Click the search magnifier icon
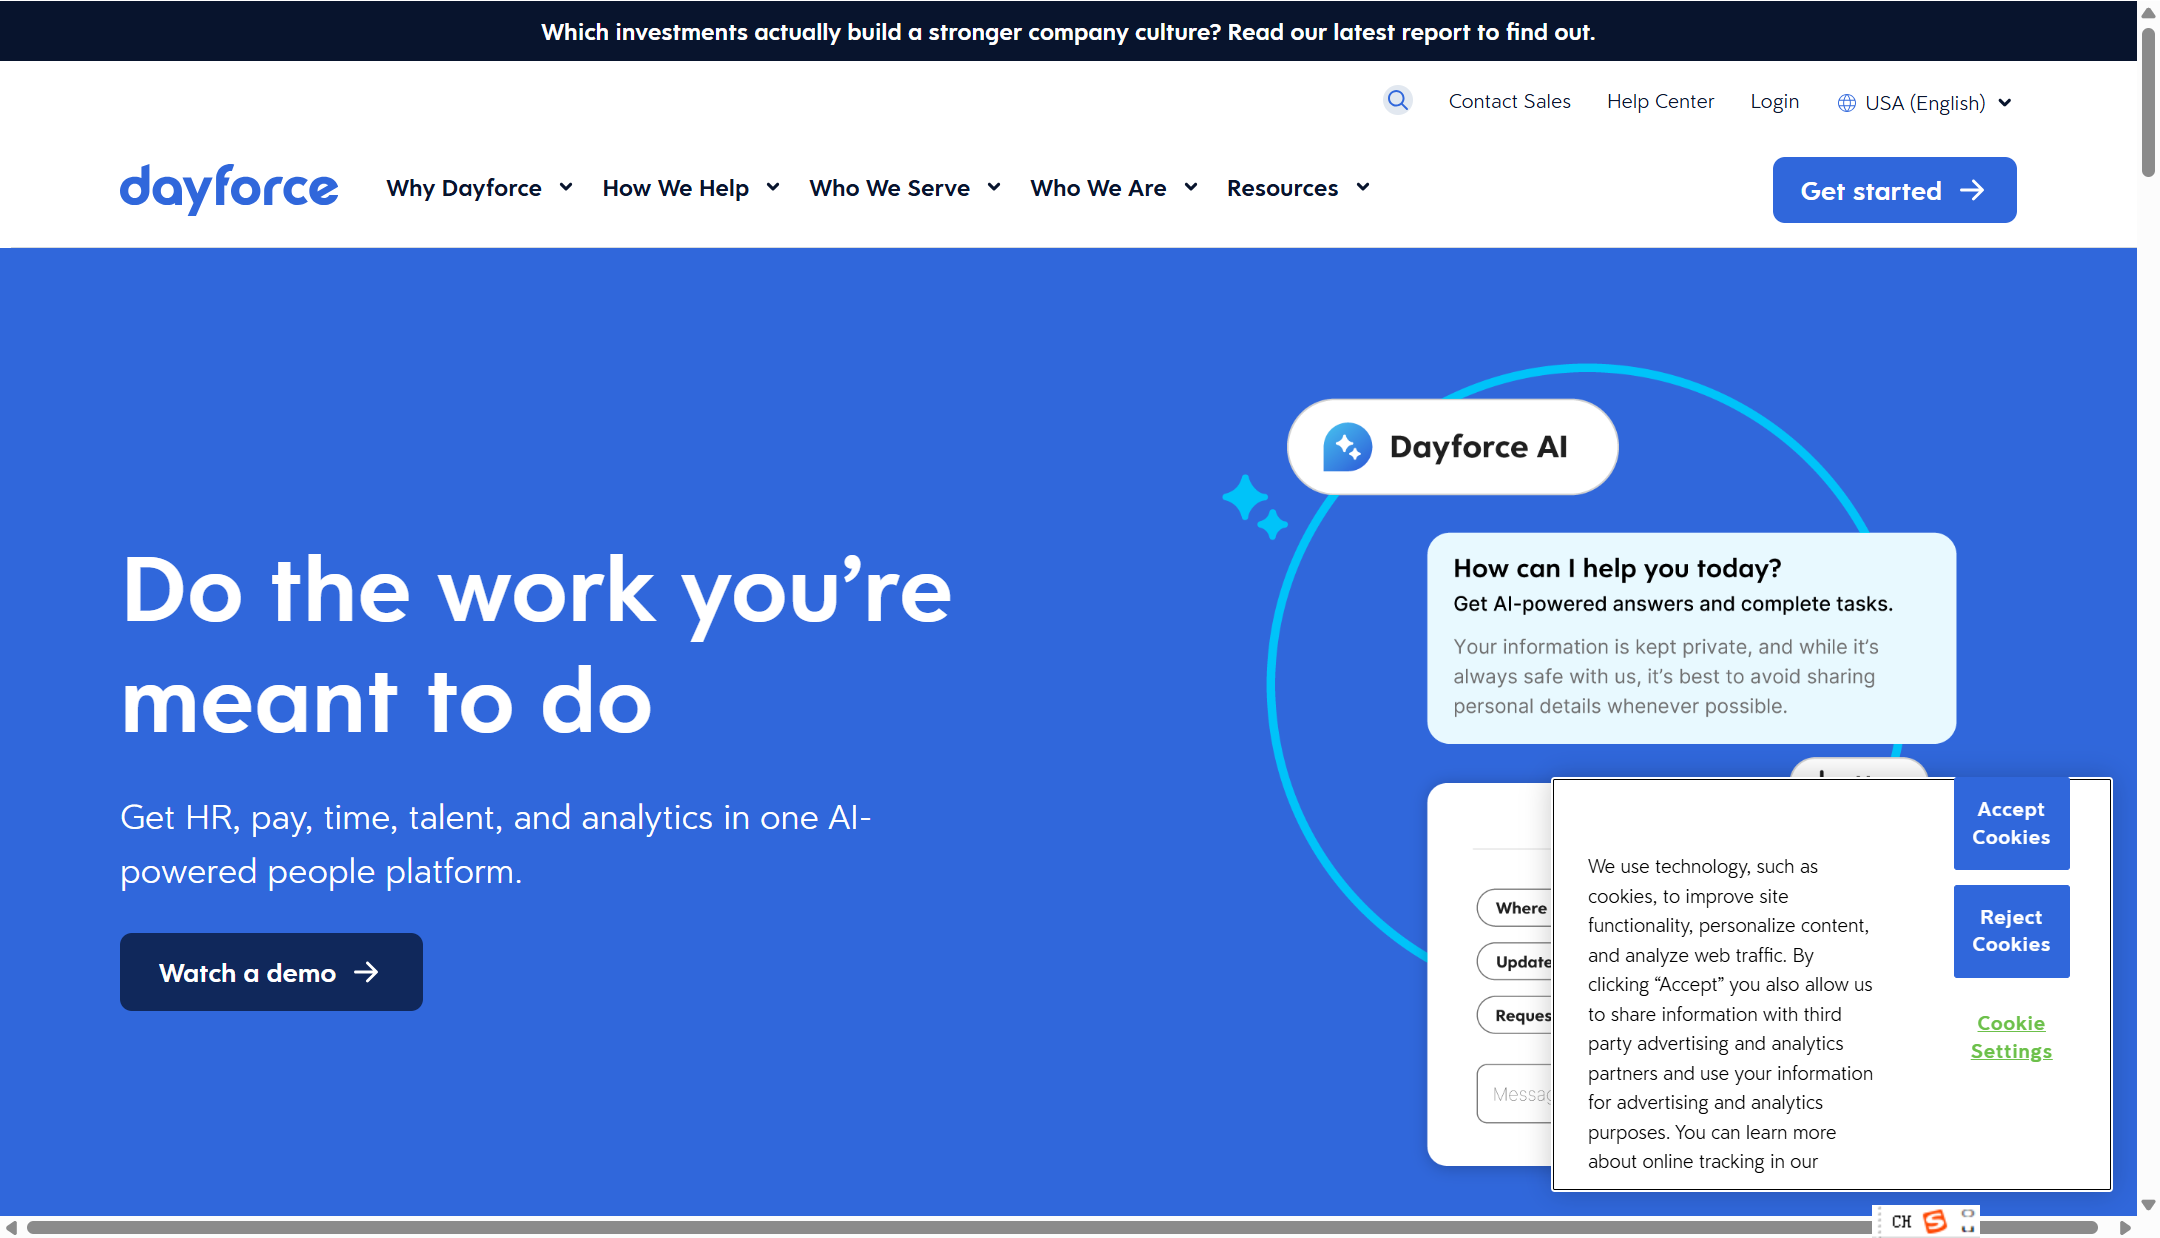This screenshot has height=1238, width=2160. click(x=1397, y=100)
